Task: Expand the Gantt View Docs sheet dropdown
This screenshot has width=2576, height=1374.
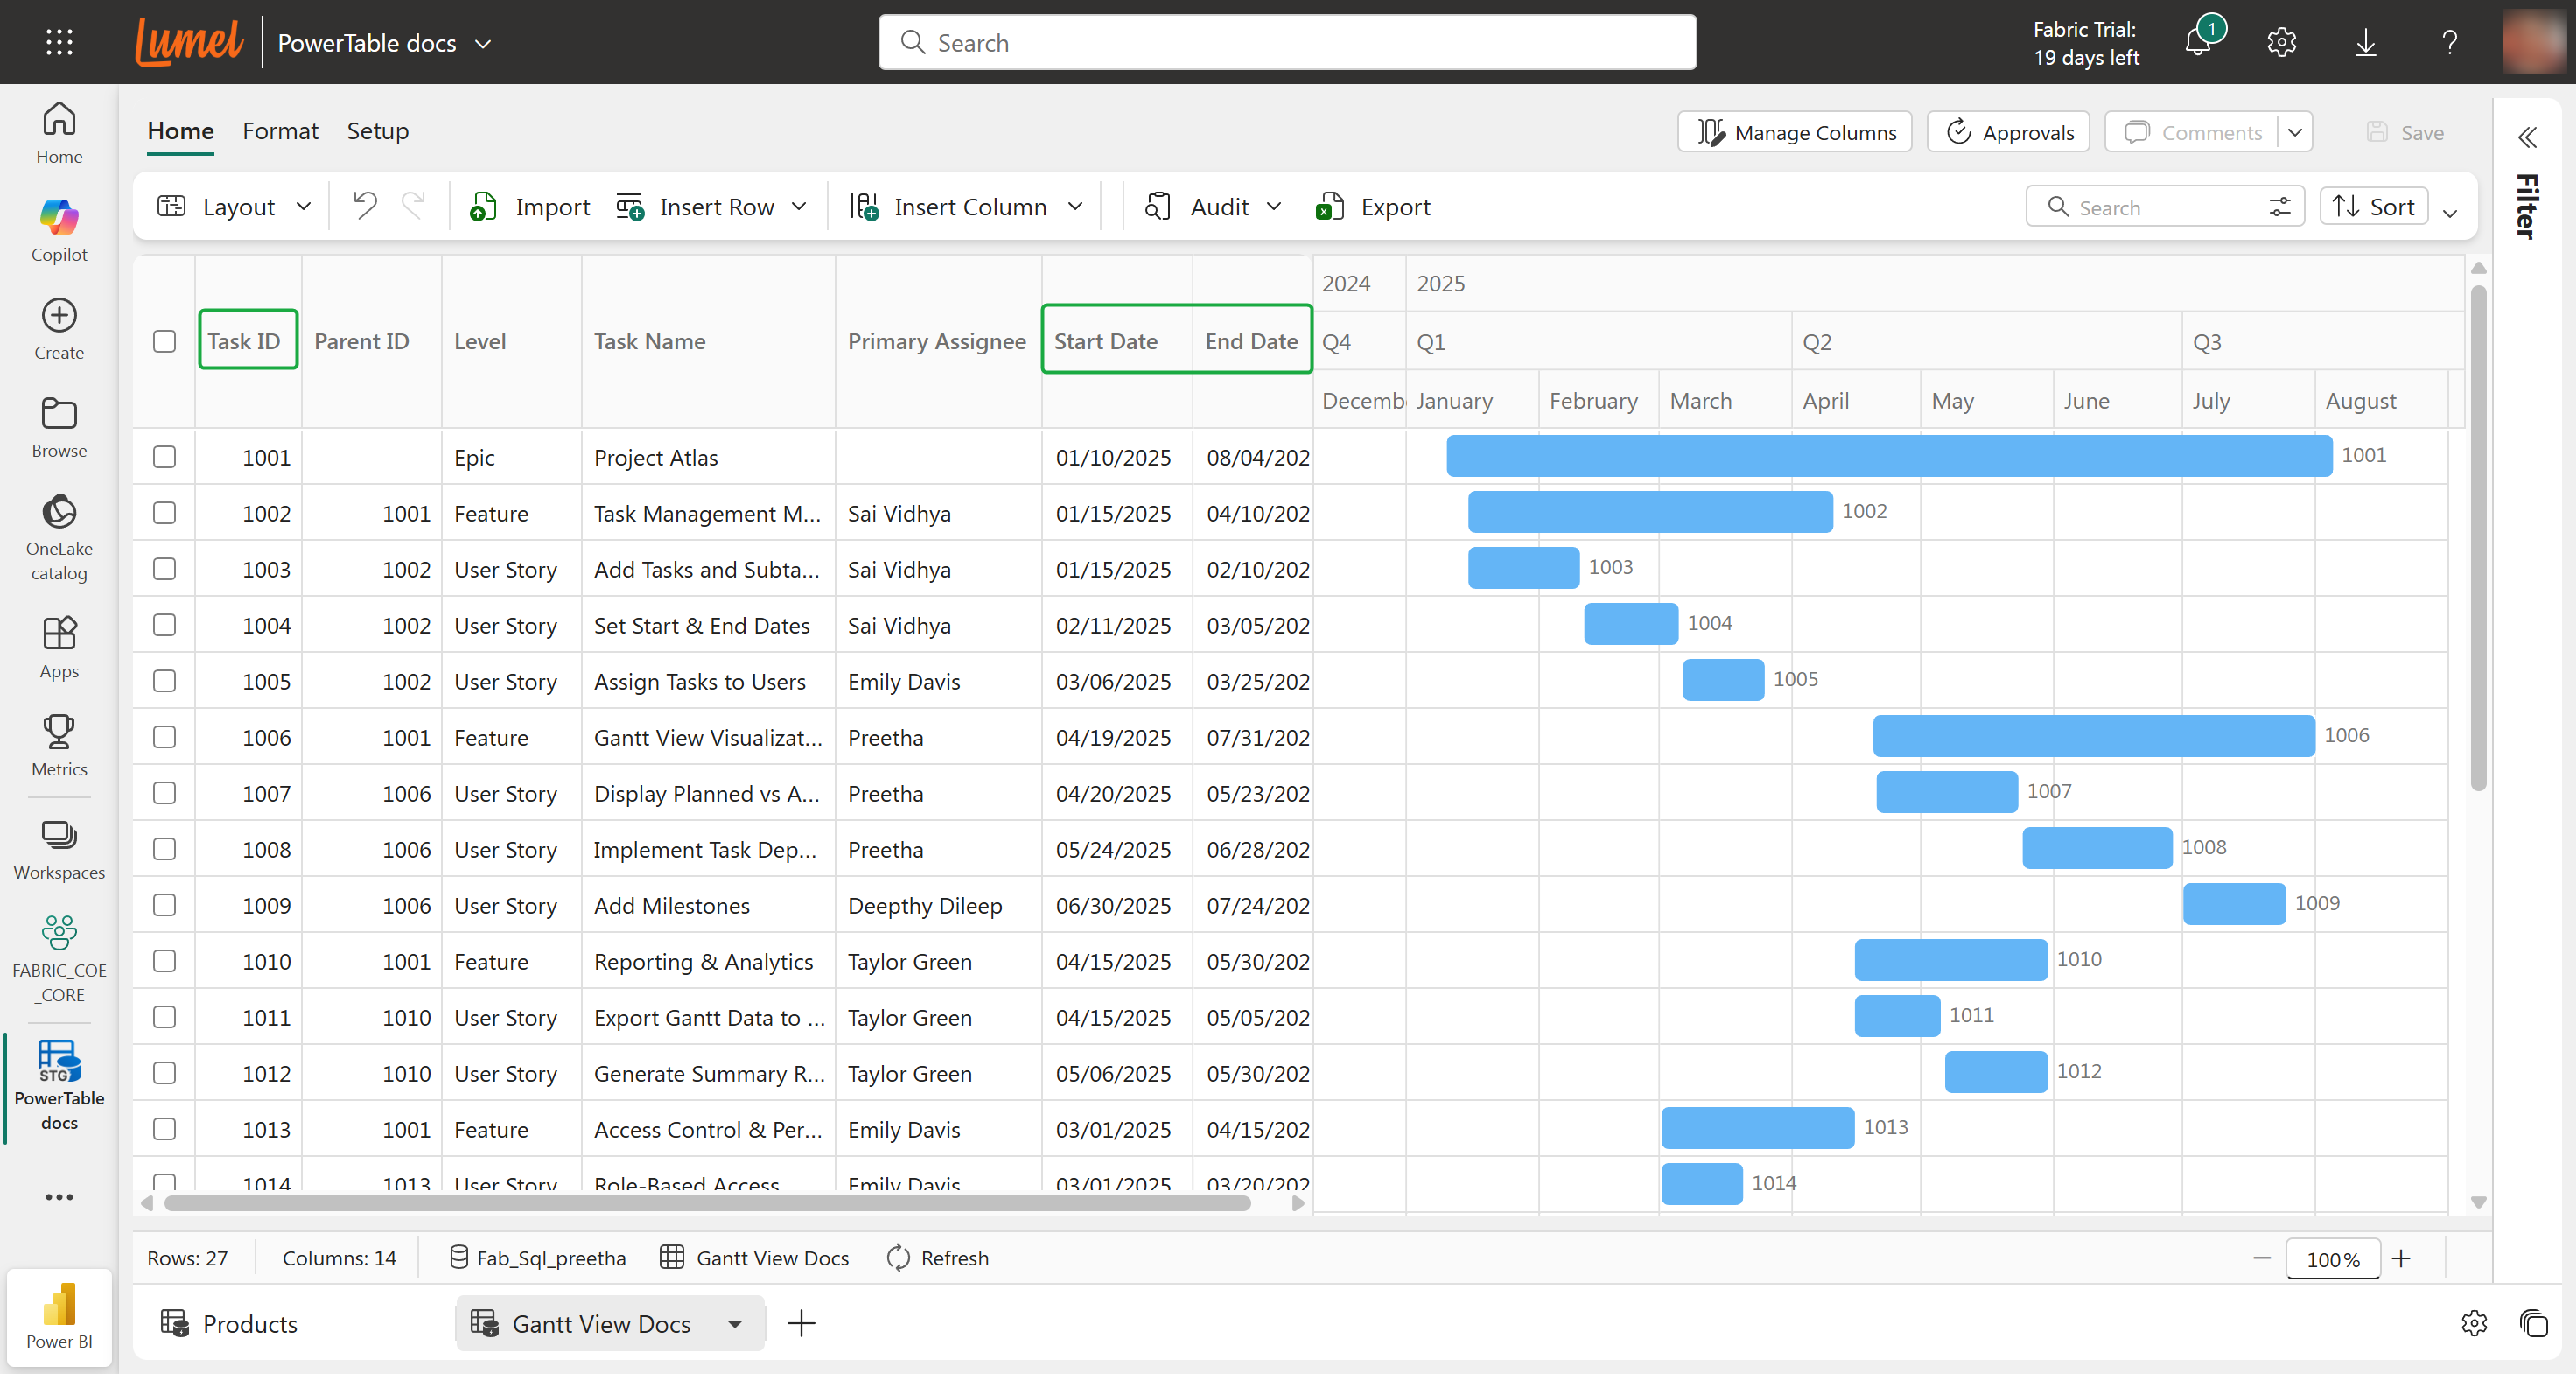Action: pyautogui.click(x=735, y=1324)
